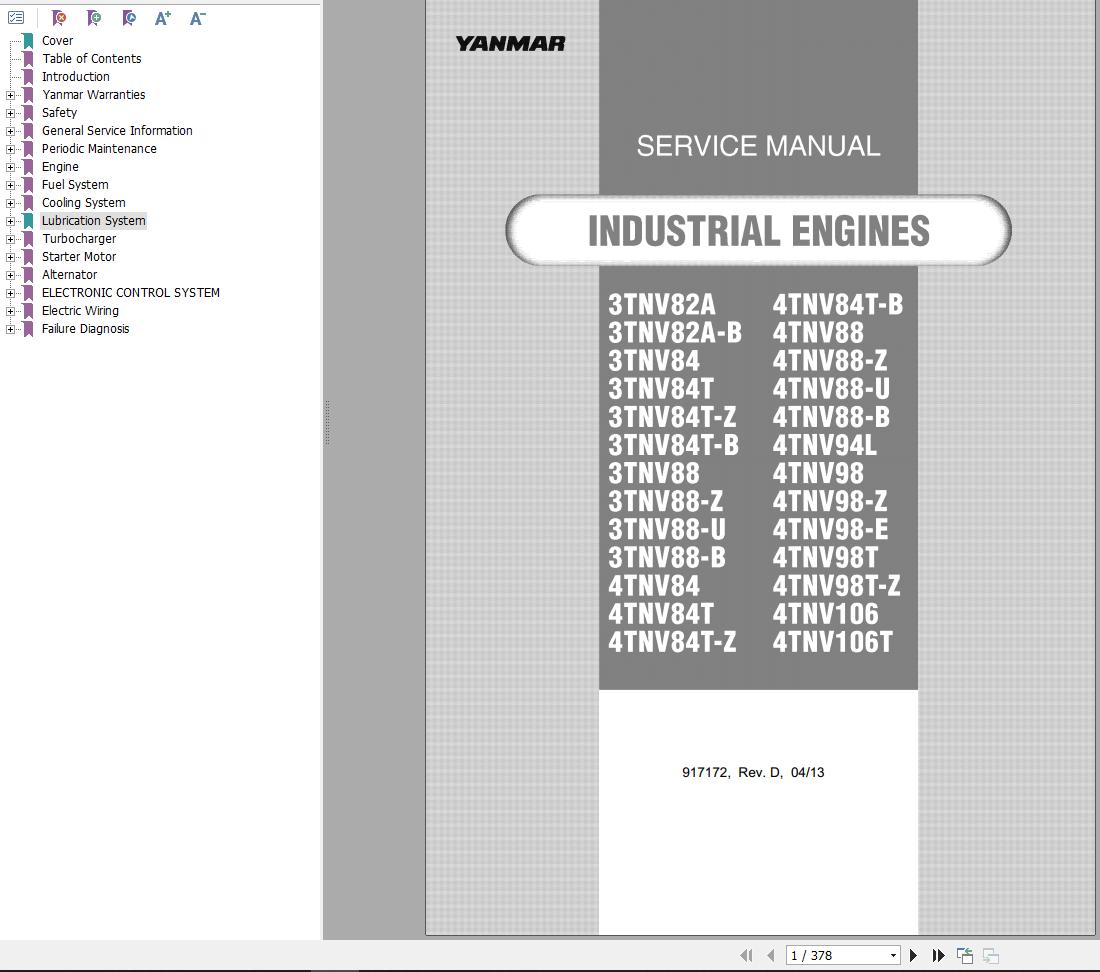1100x972 pixels.
Task: Expand the Engine bookmark
Action: [10, 167]
